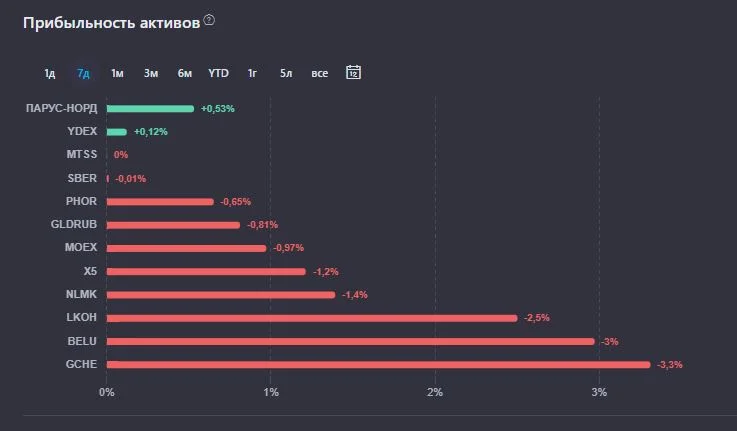
Task: Switch to the 3м period
Action: (151, 73)
